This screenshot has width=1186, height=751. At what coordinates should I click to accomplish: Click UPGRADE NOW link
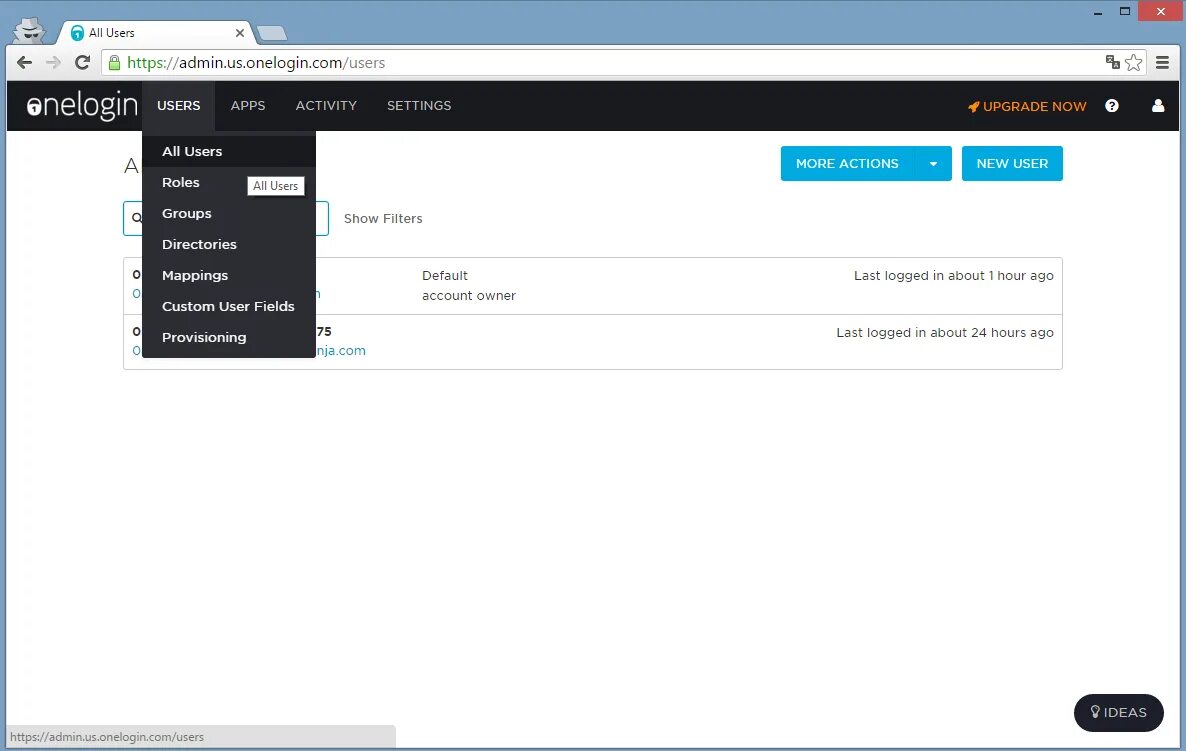coord(1027,107)
